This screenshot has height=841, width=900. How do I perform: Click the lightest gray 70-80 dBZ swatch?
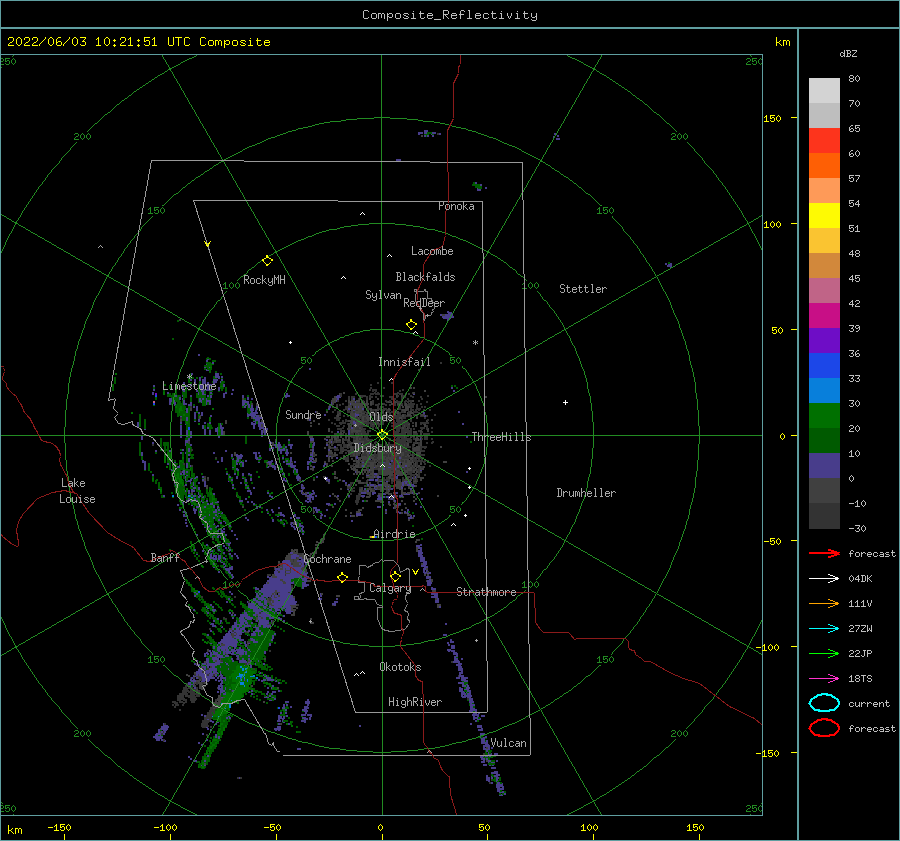click(x=824, y=90)
